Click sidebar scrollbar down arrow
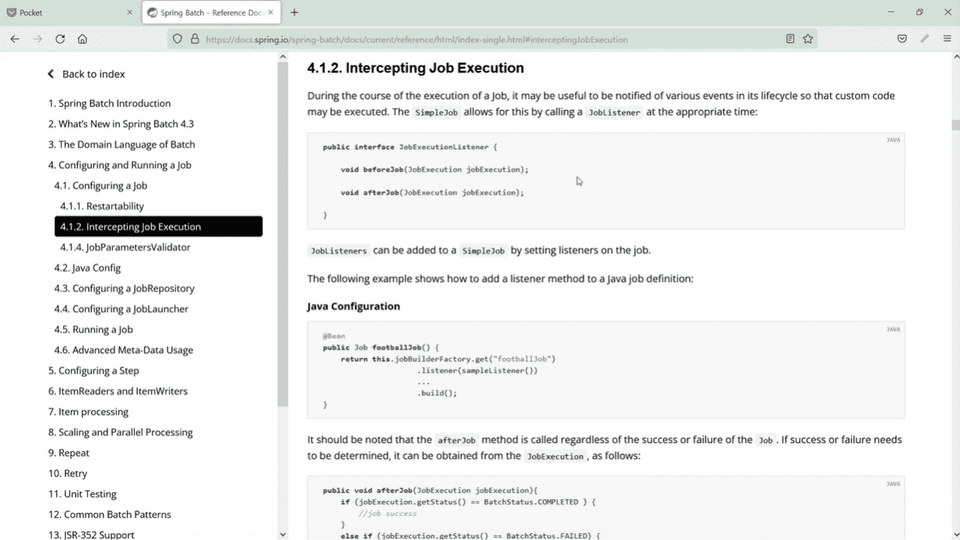The image size is (960, 540). tap(282, 534)
